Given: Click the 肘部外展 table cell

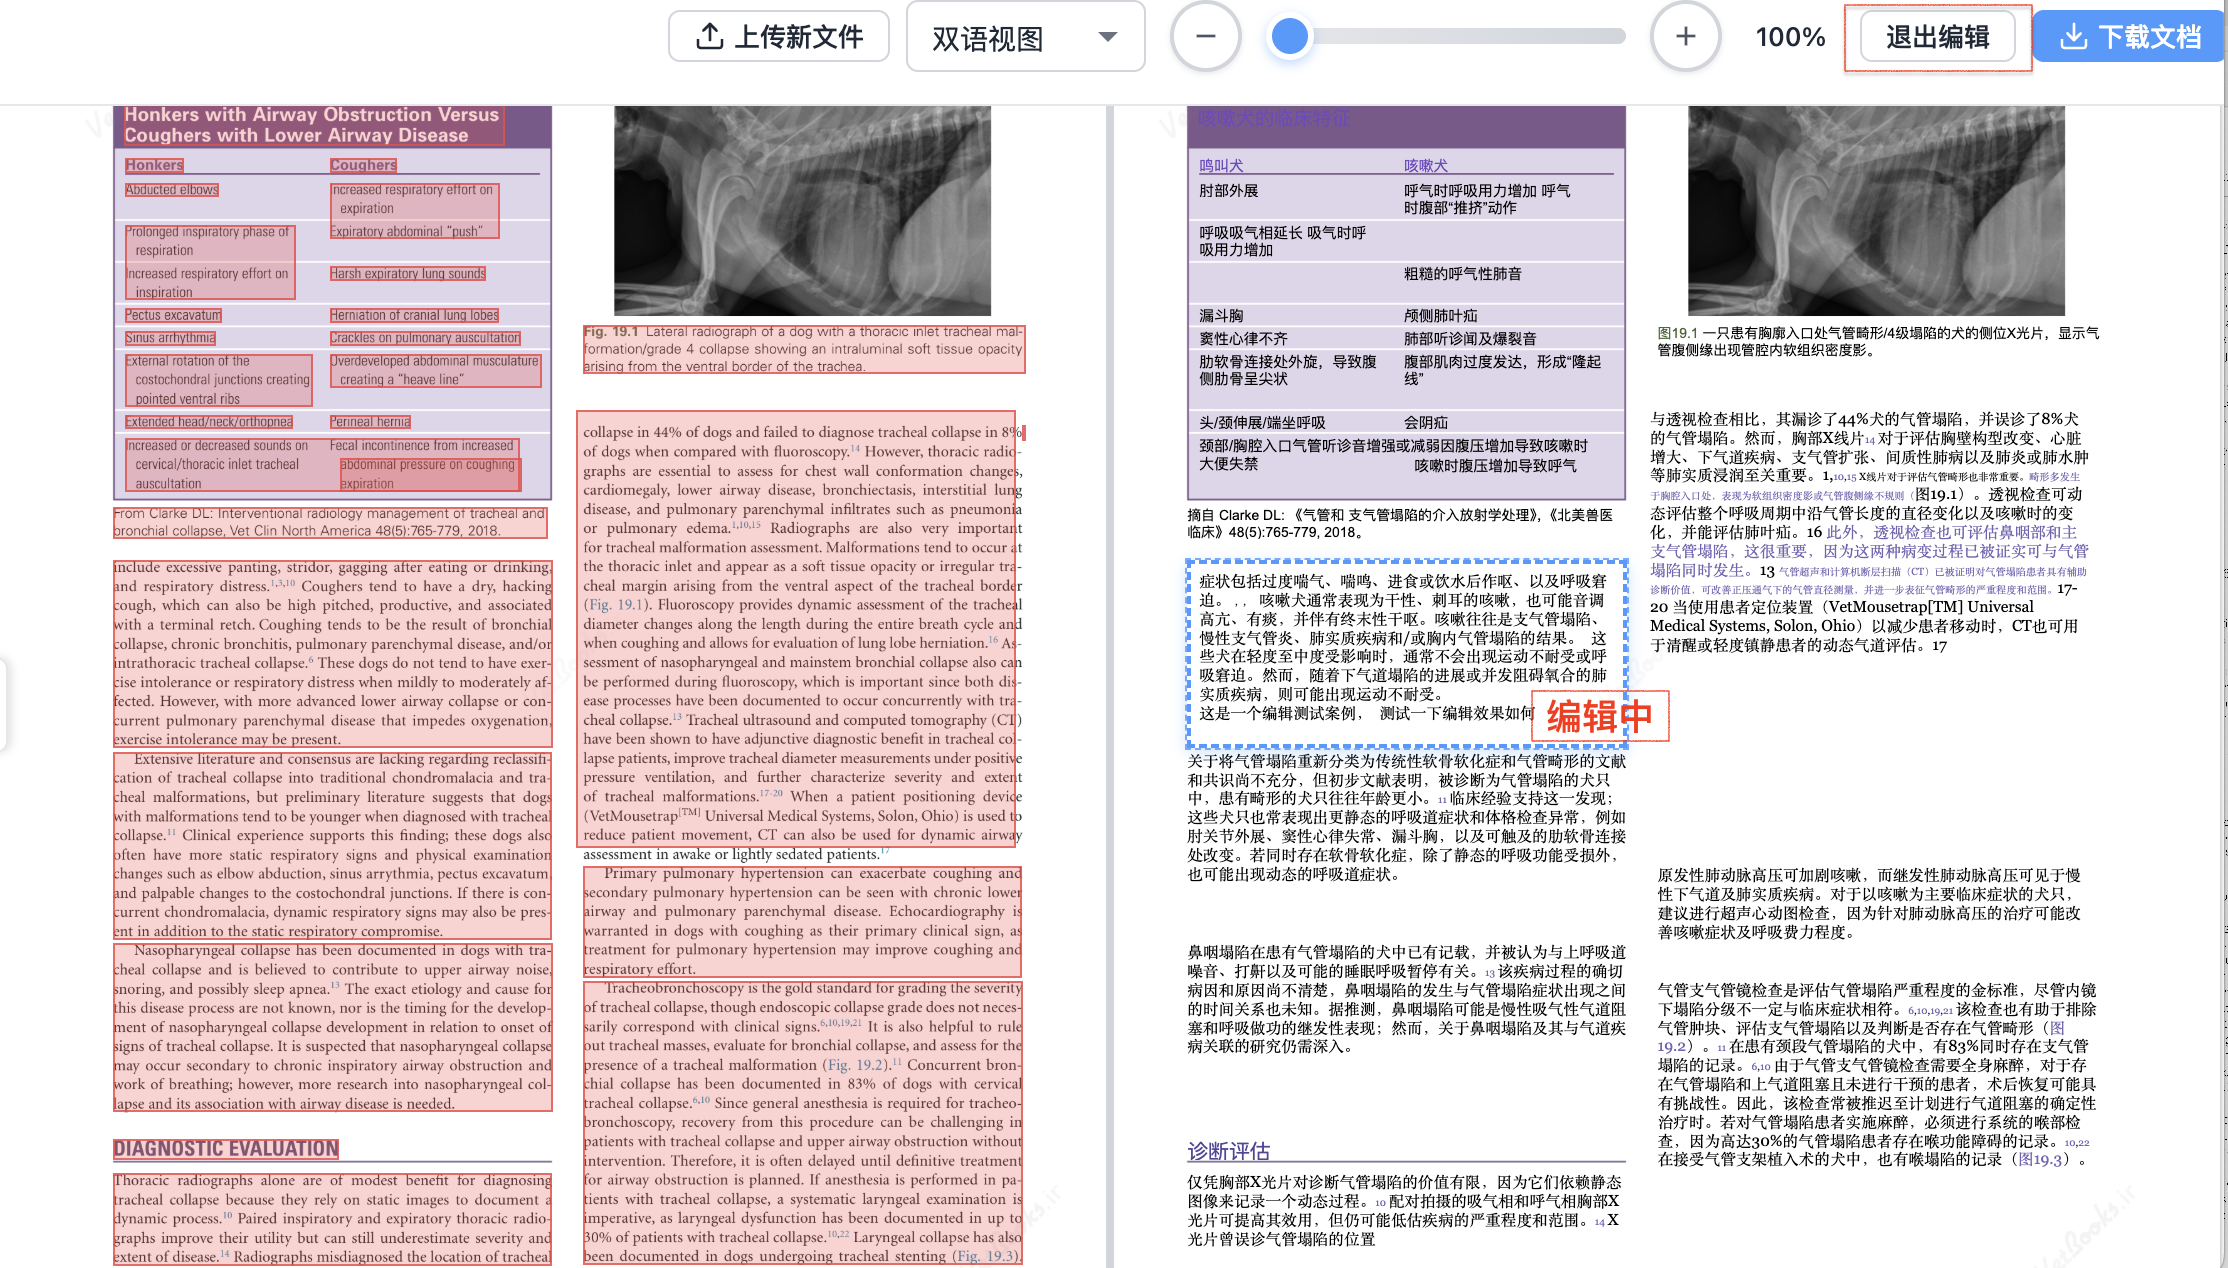Looking at the screenshot, I should pos(1229,191).
